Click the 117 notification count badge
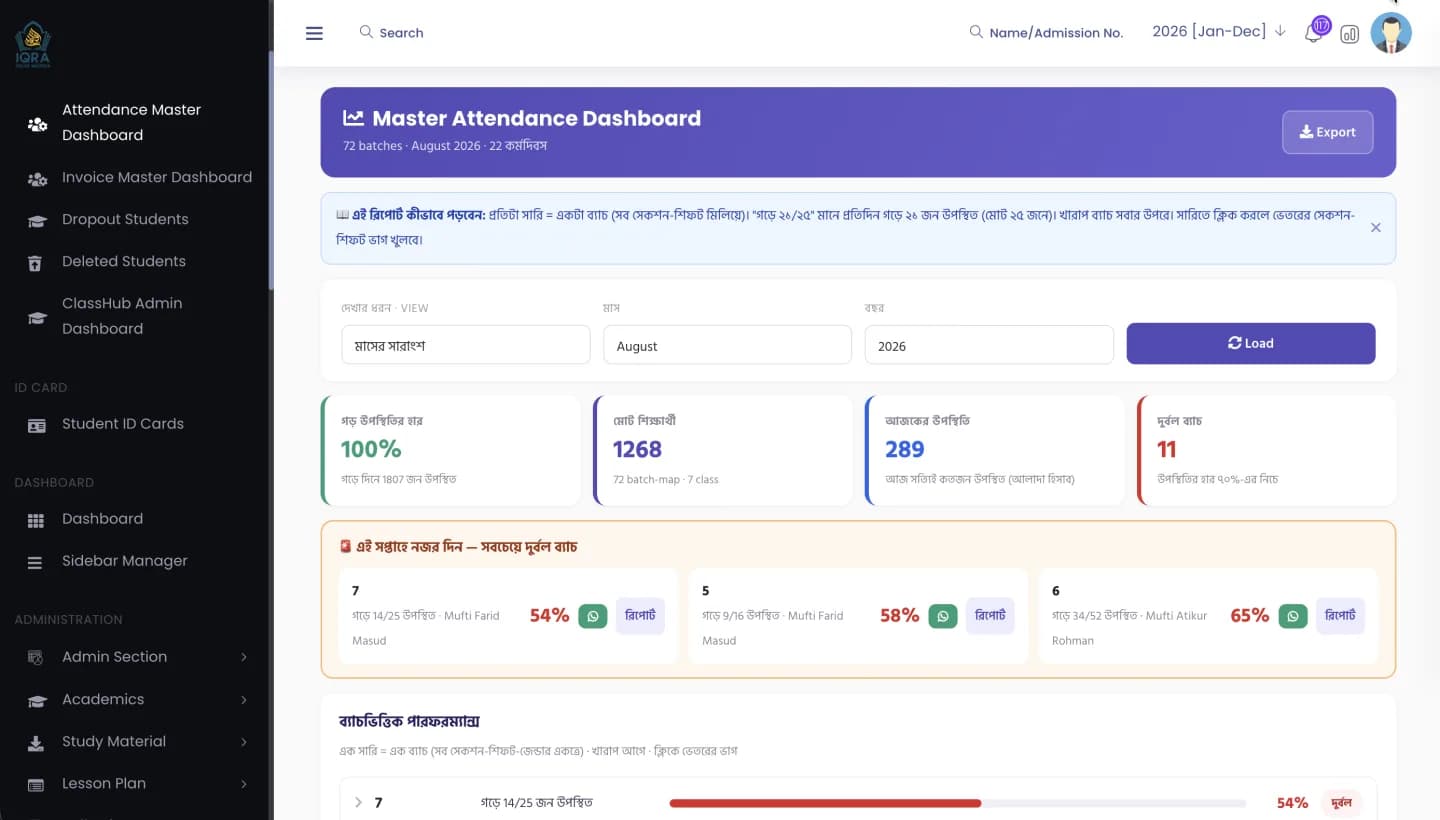This screenshot has height=820, width=1440. 1321,25
